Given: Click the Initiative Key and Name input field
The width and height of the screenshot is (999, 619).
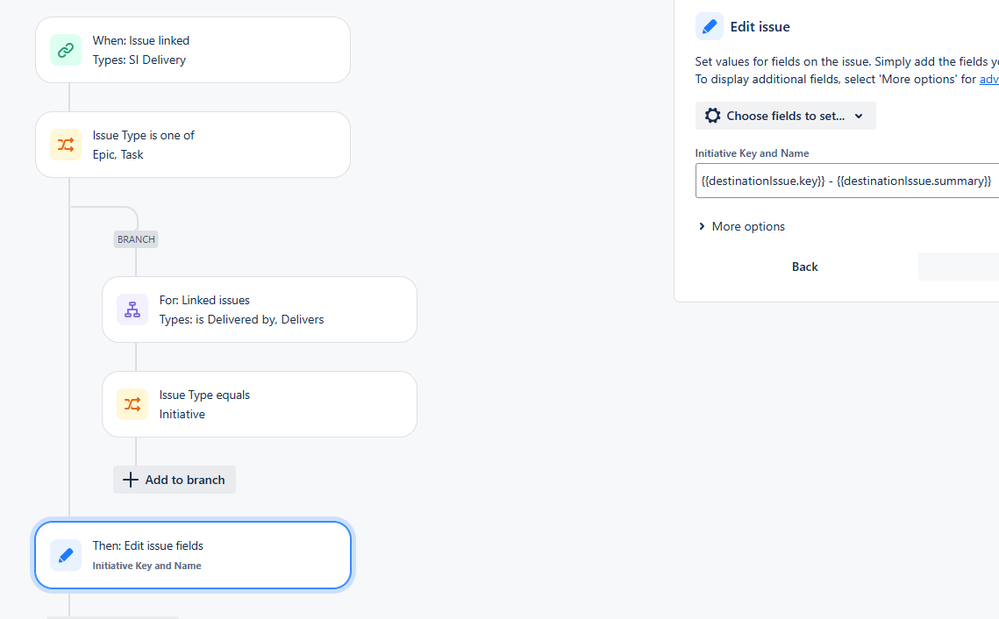Looking at the screenshot, I should point(847,181).
